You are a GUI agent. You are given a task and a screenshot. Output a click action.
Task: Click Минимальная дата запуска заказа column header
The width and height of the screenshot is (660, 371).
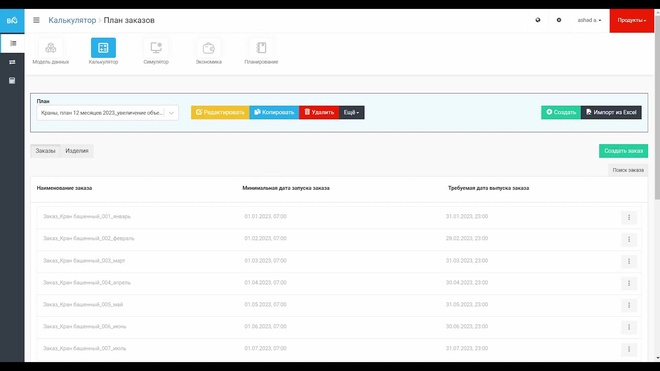286,188
